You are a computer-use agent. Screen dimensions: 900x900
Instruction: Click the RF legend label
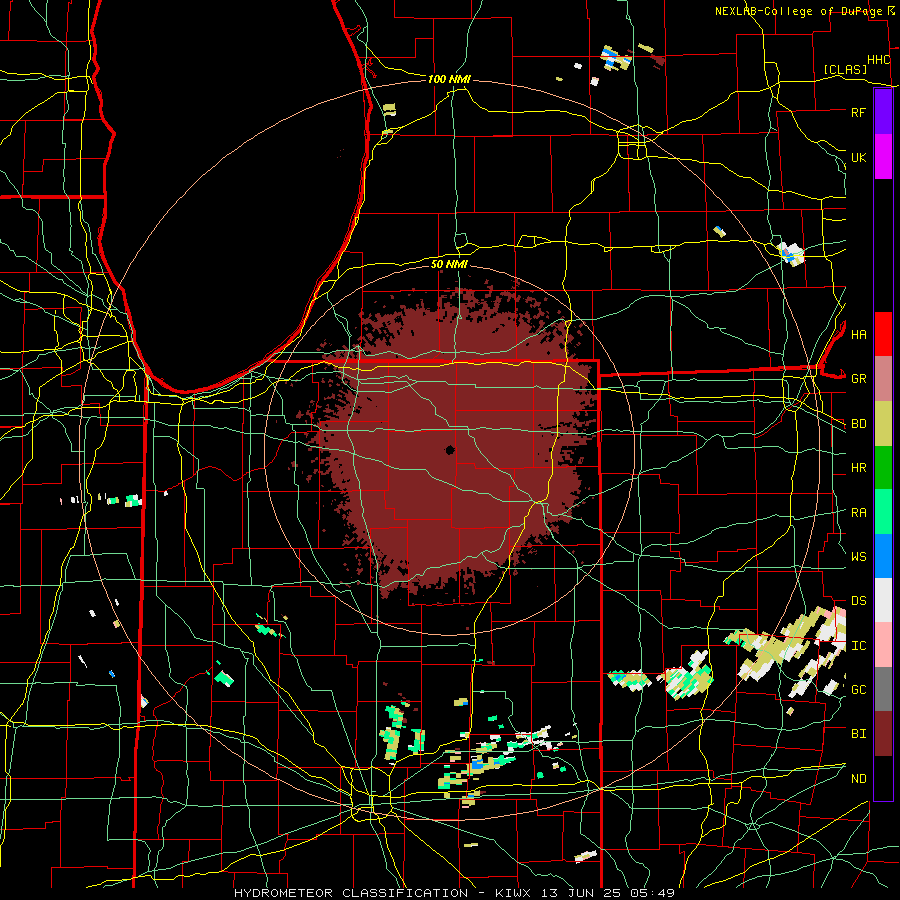[x=858, y=112]
